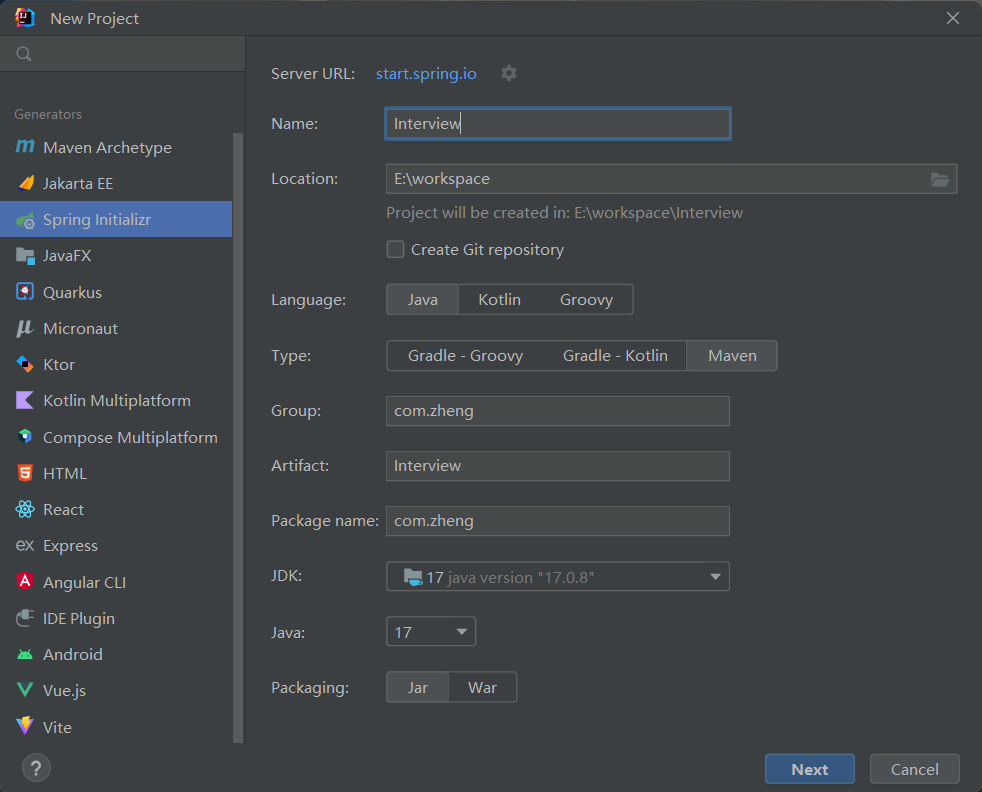Enable Create Git repository checkbox
Image resolution: width=982 pixels, height=792 pixels.
396,250
